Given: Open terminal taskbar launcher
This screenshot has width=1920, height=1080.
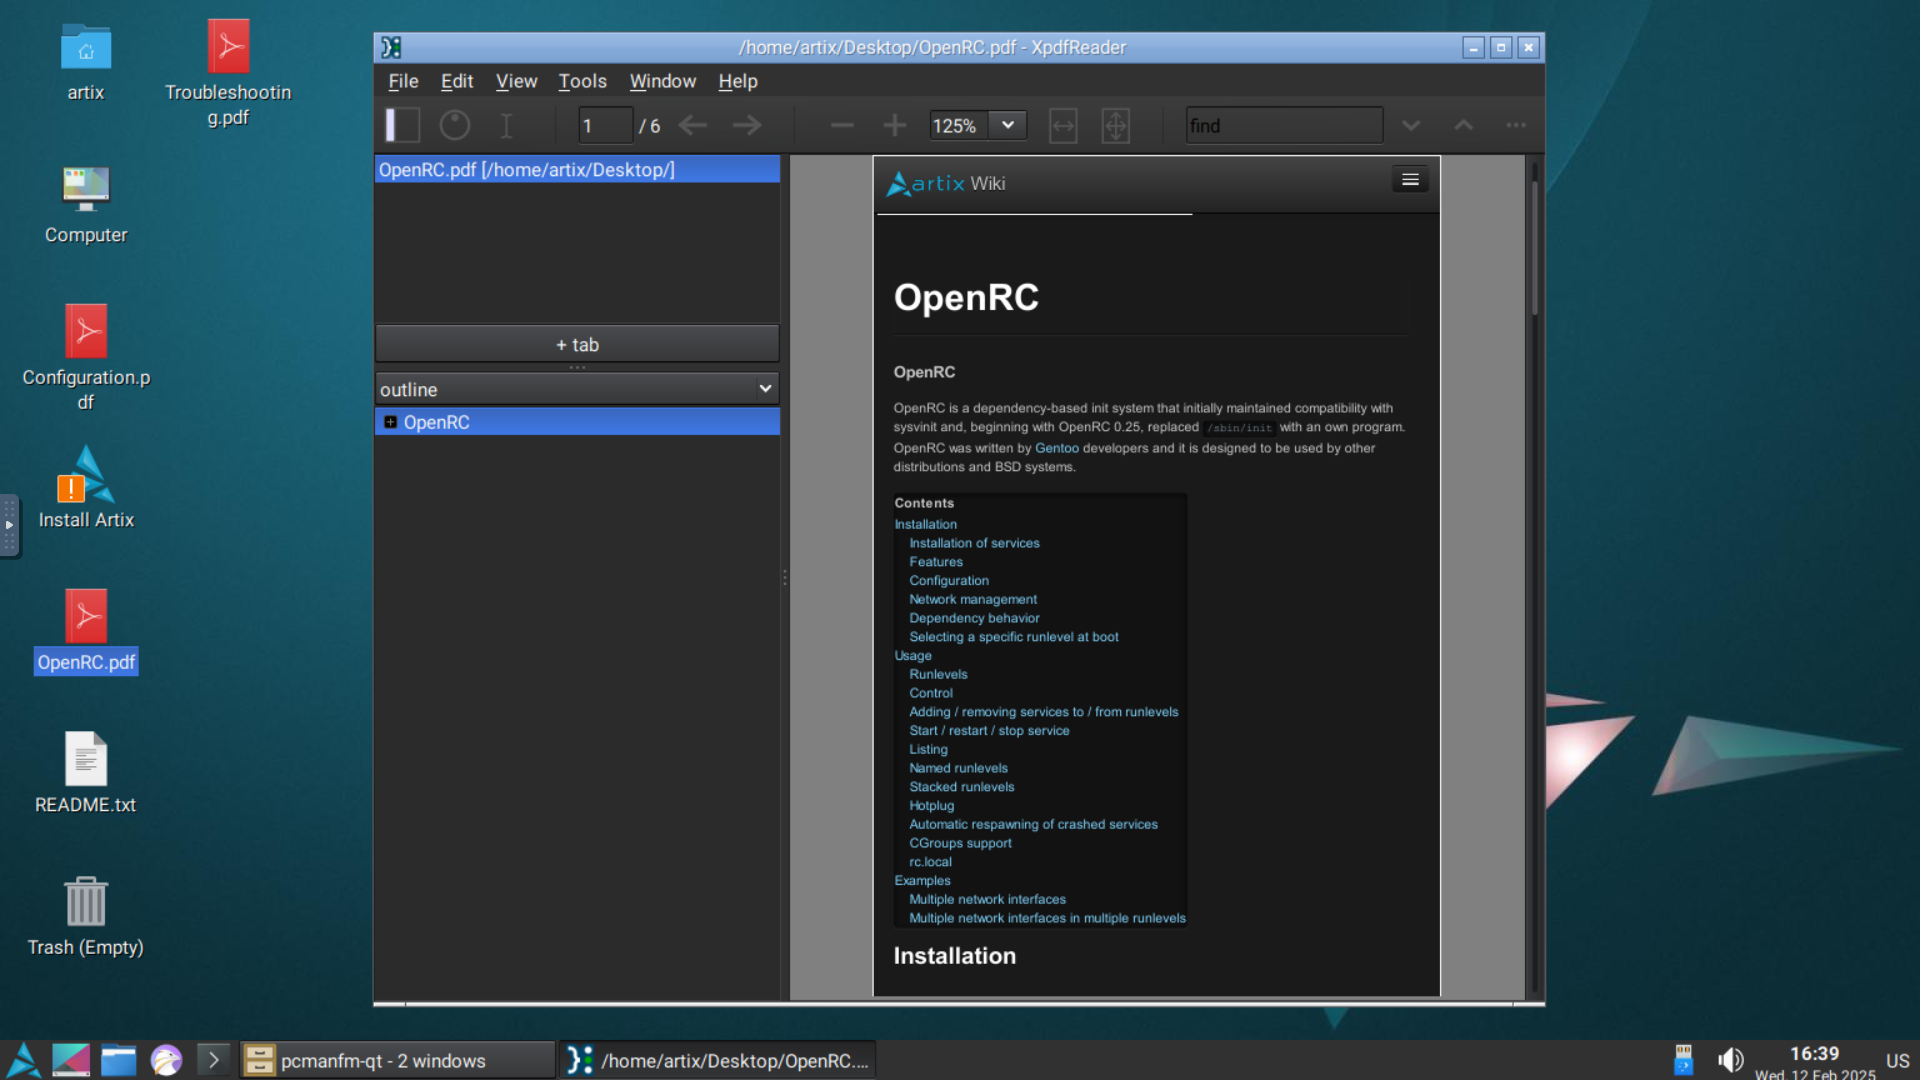Looking at the screenshot, I should point(213,1060).
